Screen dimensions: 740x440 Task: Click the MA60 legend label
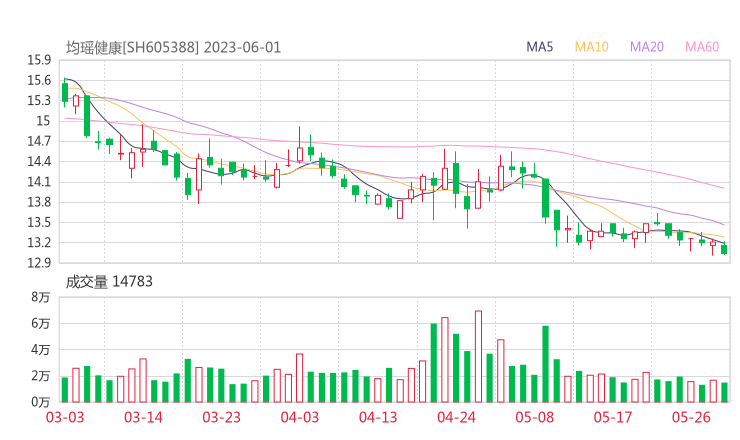coord(702,47)
